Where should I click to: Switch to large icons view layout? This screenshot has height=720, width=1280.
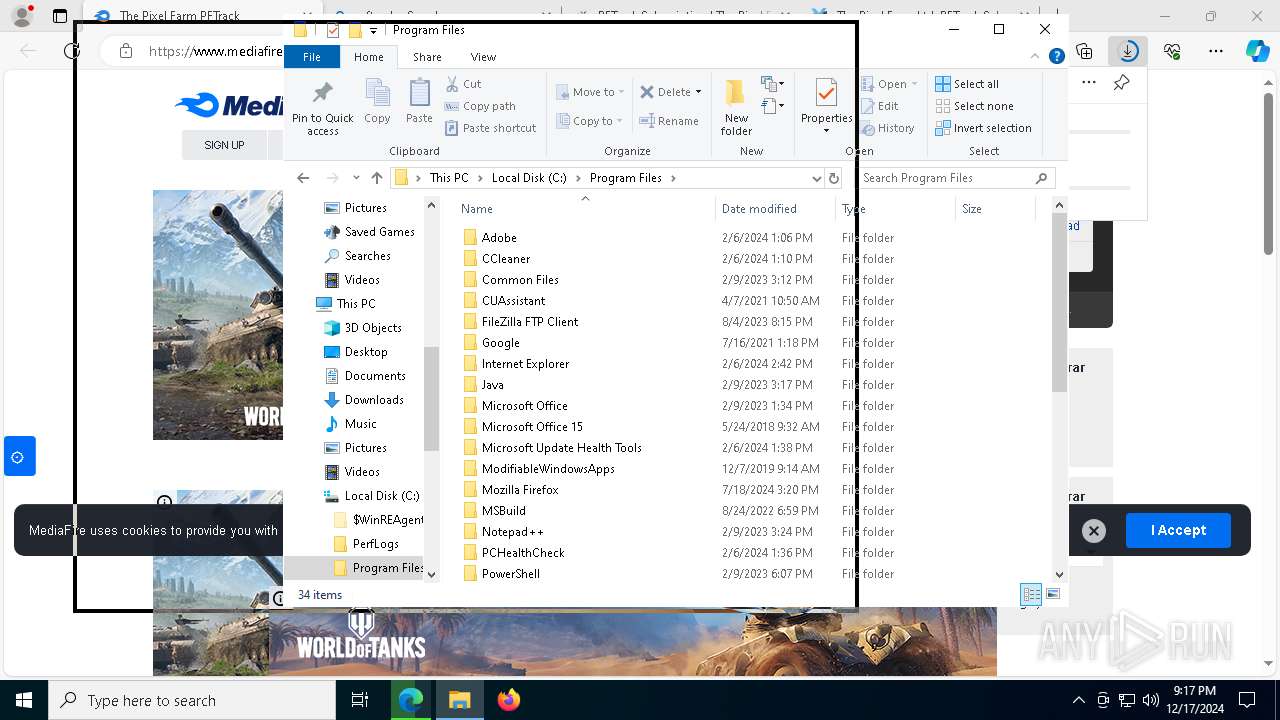point(1053,594)
